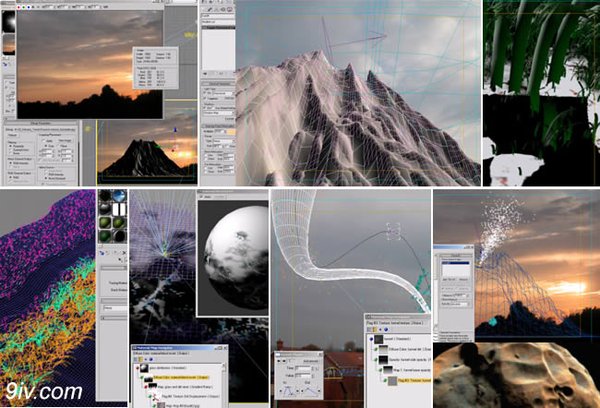The height and width of the screenshot is (408, 600).
Task: Select Opacity tunnel row in right navigator
Action: [403, 360]
